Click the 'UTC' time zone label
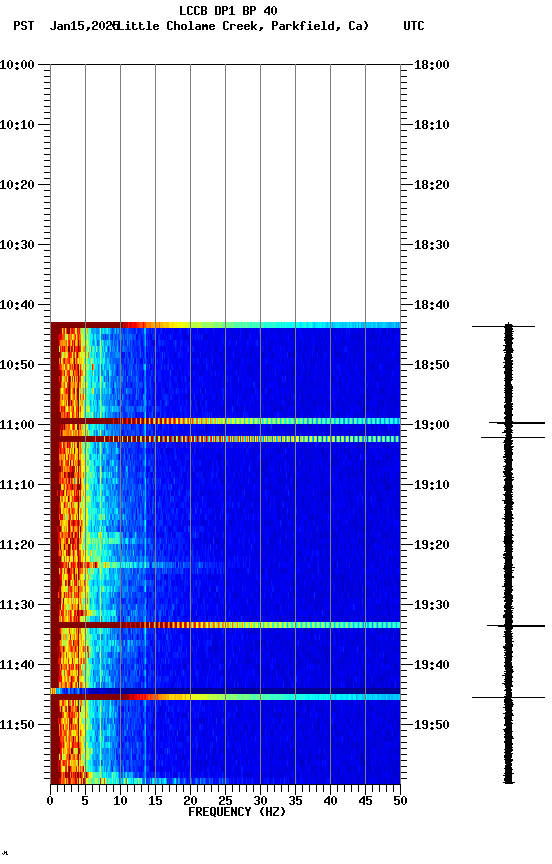The width and height of the screenshot is (552, 864). (x=414, y=26)
